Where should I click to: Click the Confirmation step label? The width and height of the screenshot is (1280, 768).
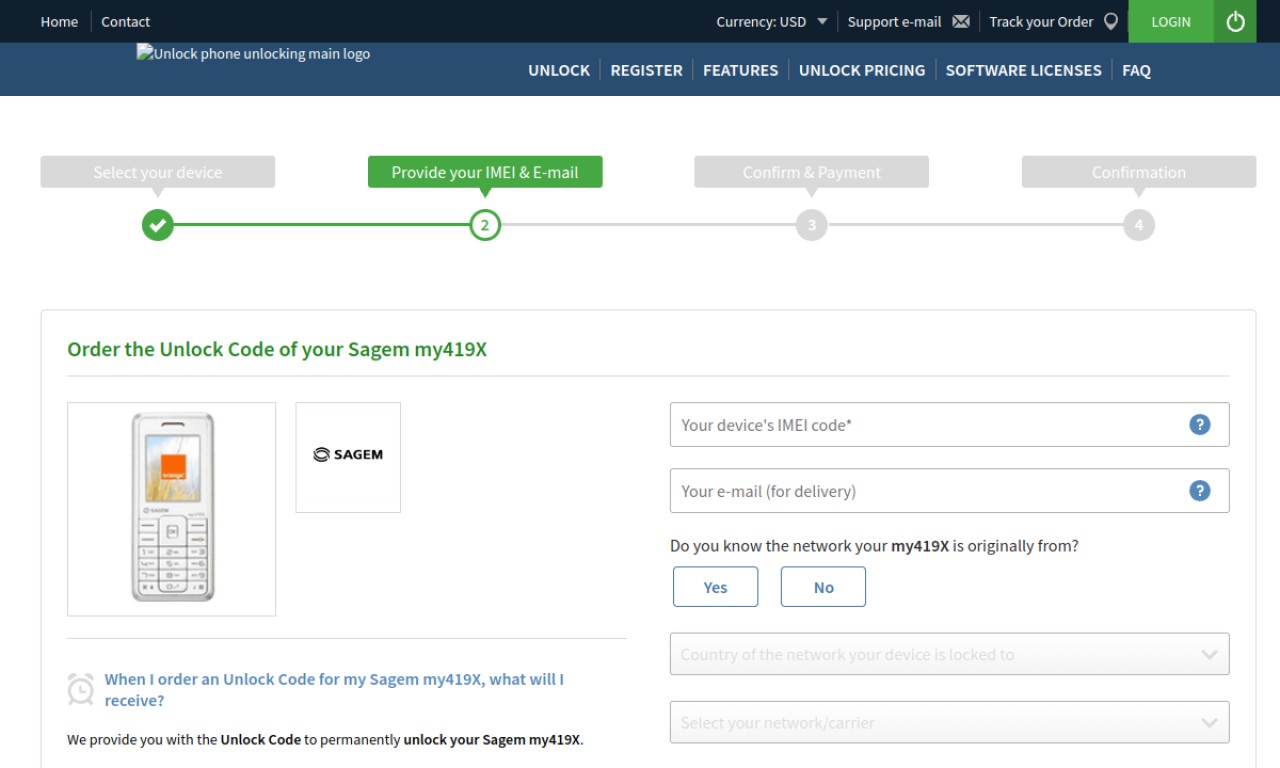pyautogui.click(x=1139, y=172)
